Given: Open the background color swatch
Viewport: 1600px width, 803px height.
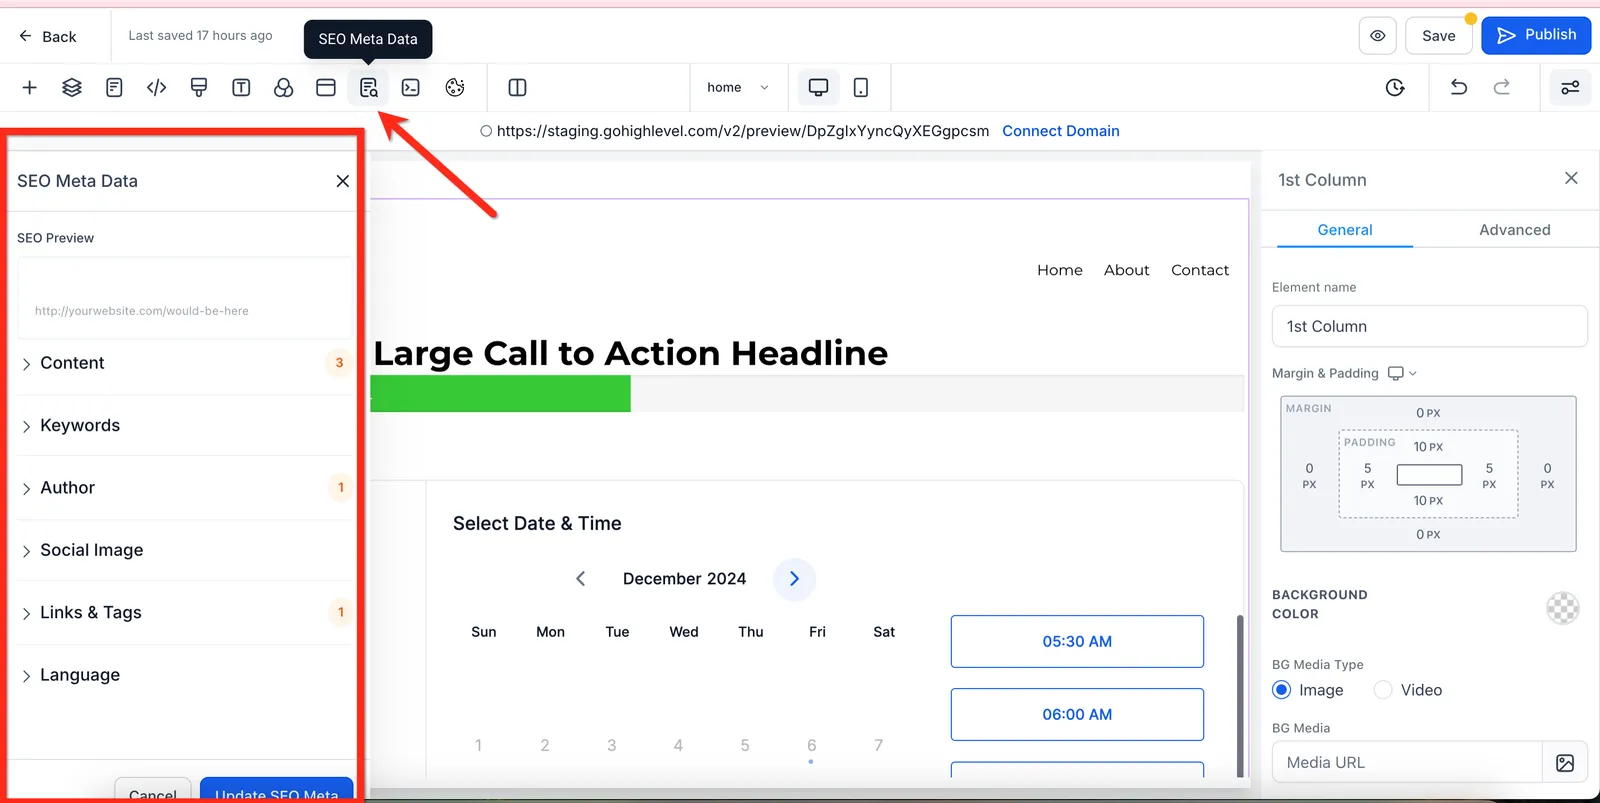Looking at the screenshot, I should point(1562,607).
